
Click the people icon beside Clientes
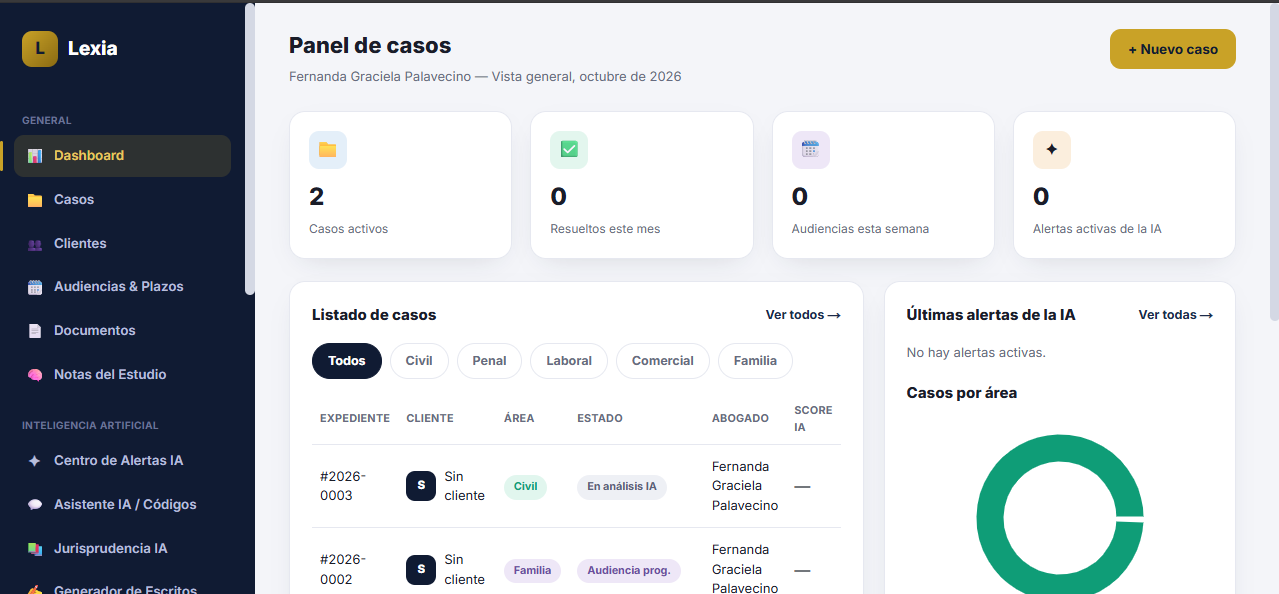tap(35, 244)
